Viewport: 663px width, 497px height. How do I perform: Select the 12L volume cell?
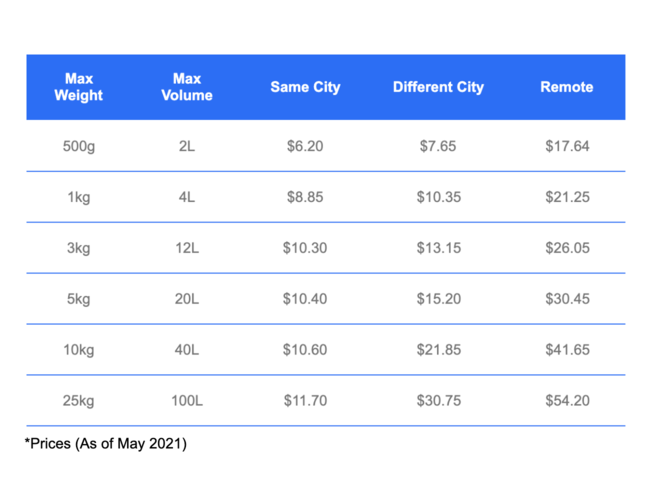click(x=187, y=248)
